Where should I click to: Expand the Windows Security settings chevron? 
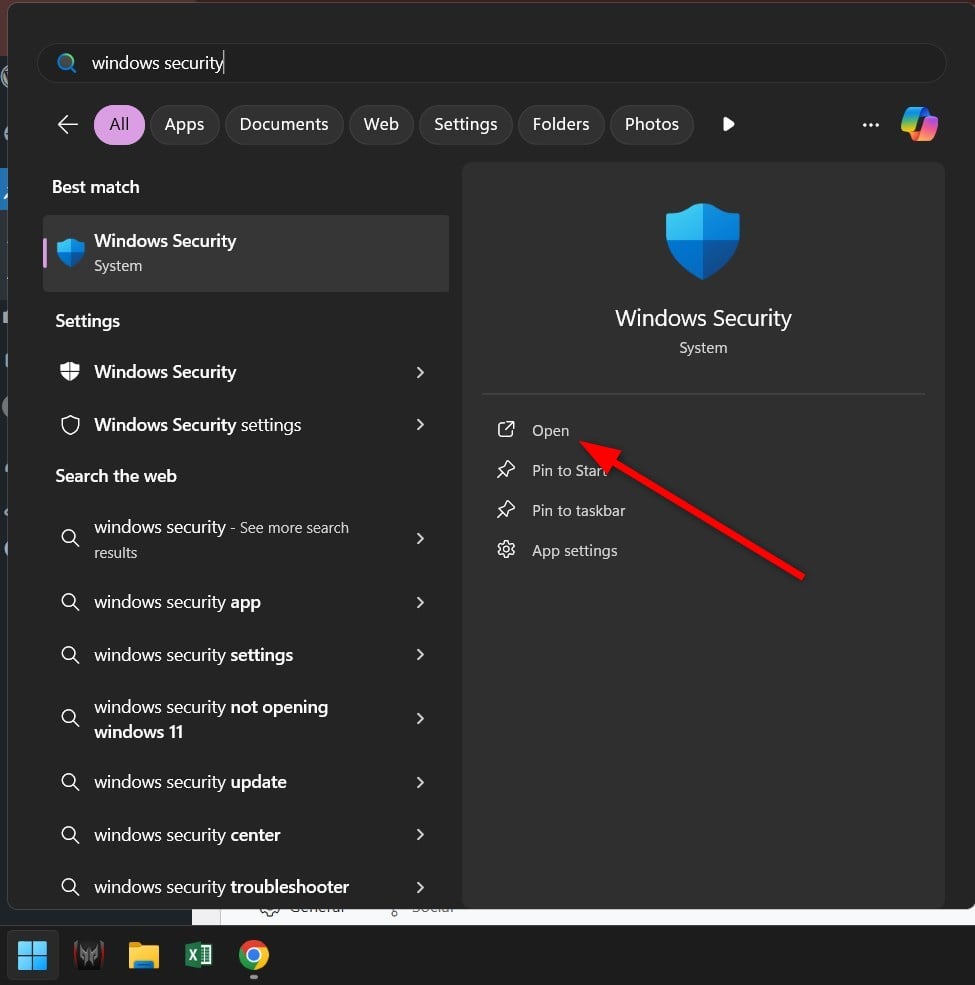click(x=421, y=424)
